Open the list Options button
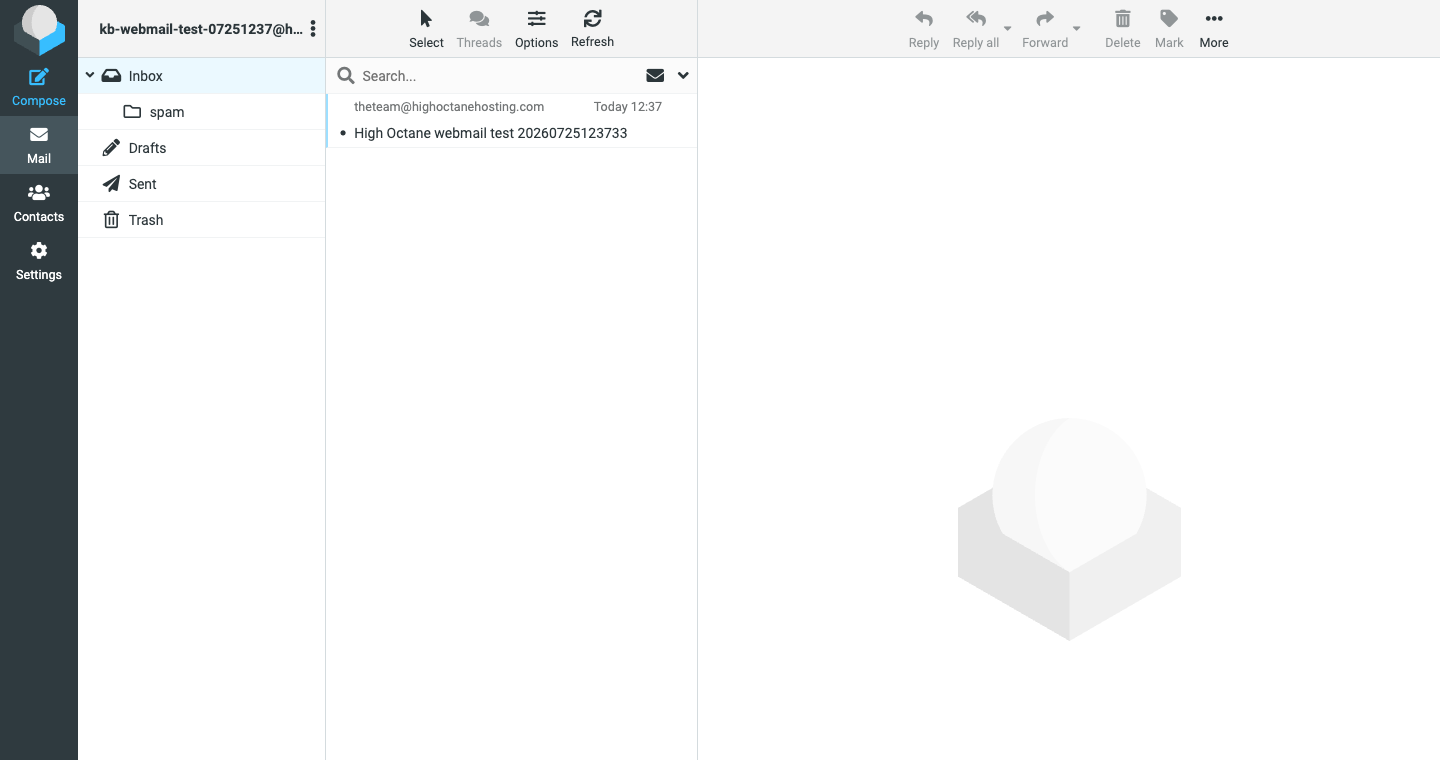The width and height of the screenshot is (1440, 760). (537, 29)
